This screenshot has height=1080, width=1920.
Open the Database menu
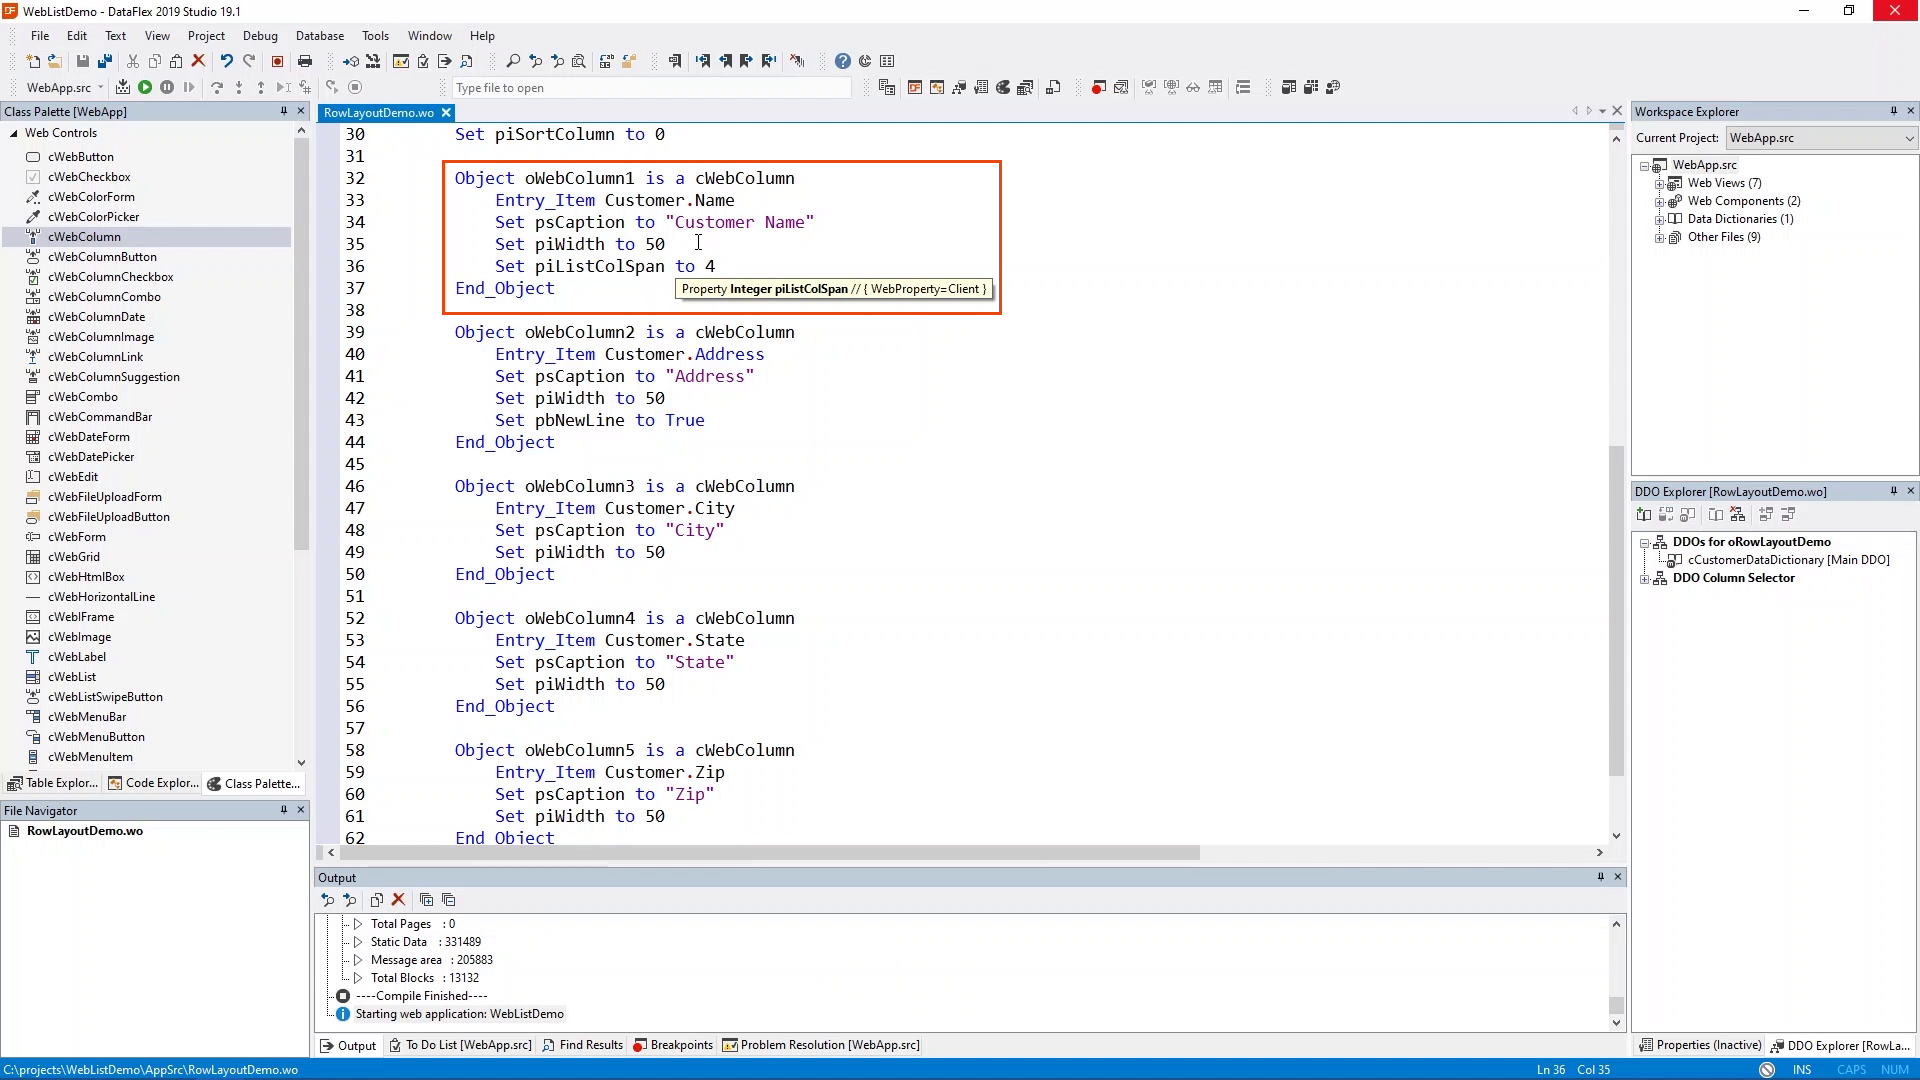click(319, 36)
